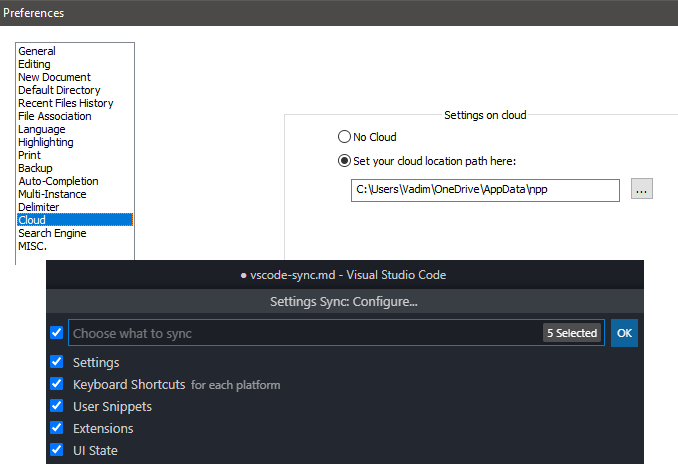
Task: Disable Extensions sync checkbox
Action: coord(57,428)
